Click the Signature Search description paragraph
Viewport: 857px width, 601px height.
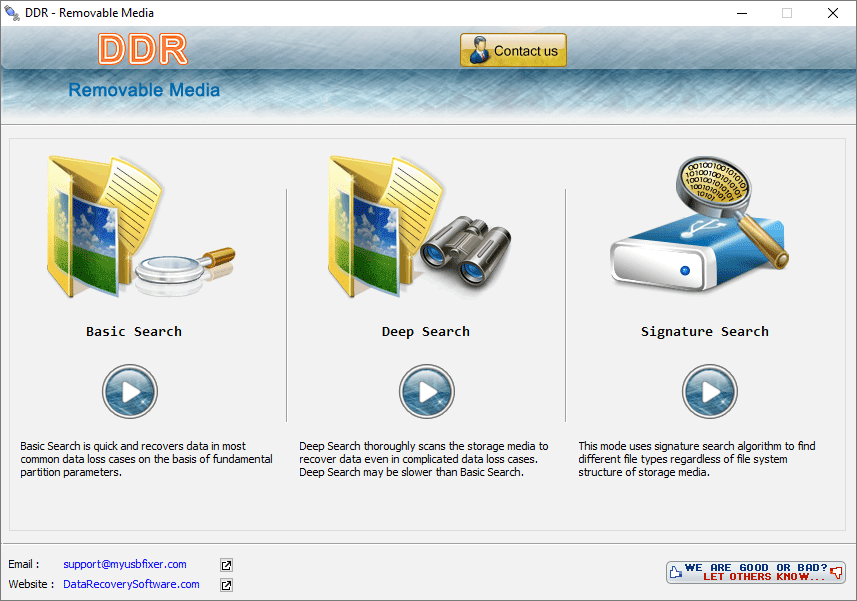[x=697, y=459]
